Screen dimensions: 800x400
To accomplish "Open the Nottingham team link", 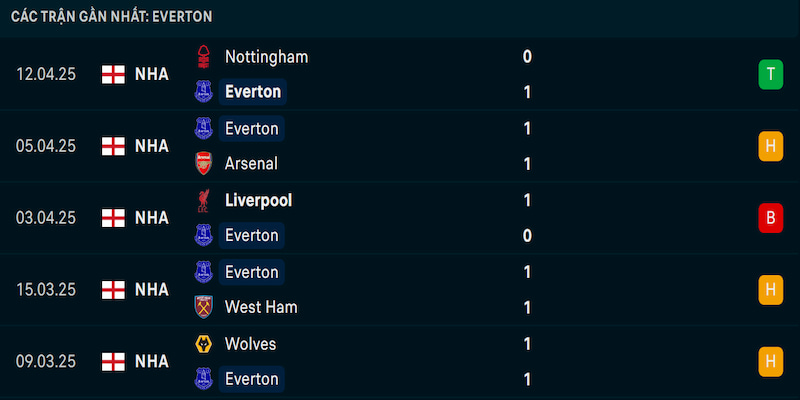I will pos(266,57).
